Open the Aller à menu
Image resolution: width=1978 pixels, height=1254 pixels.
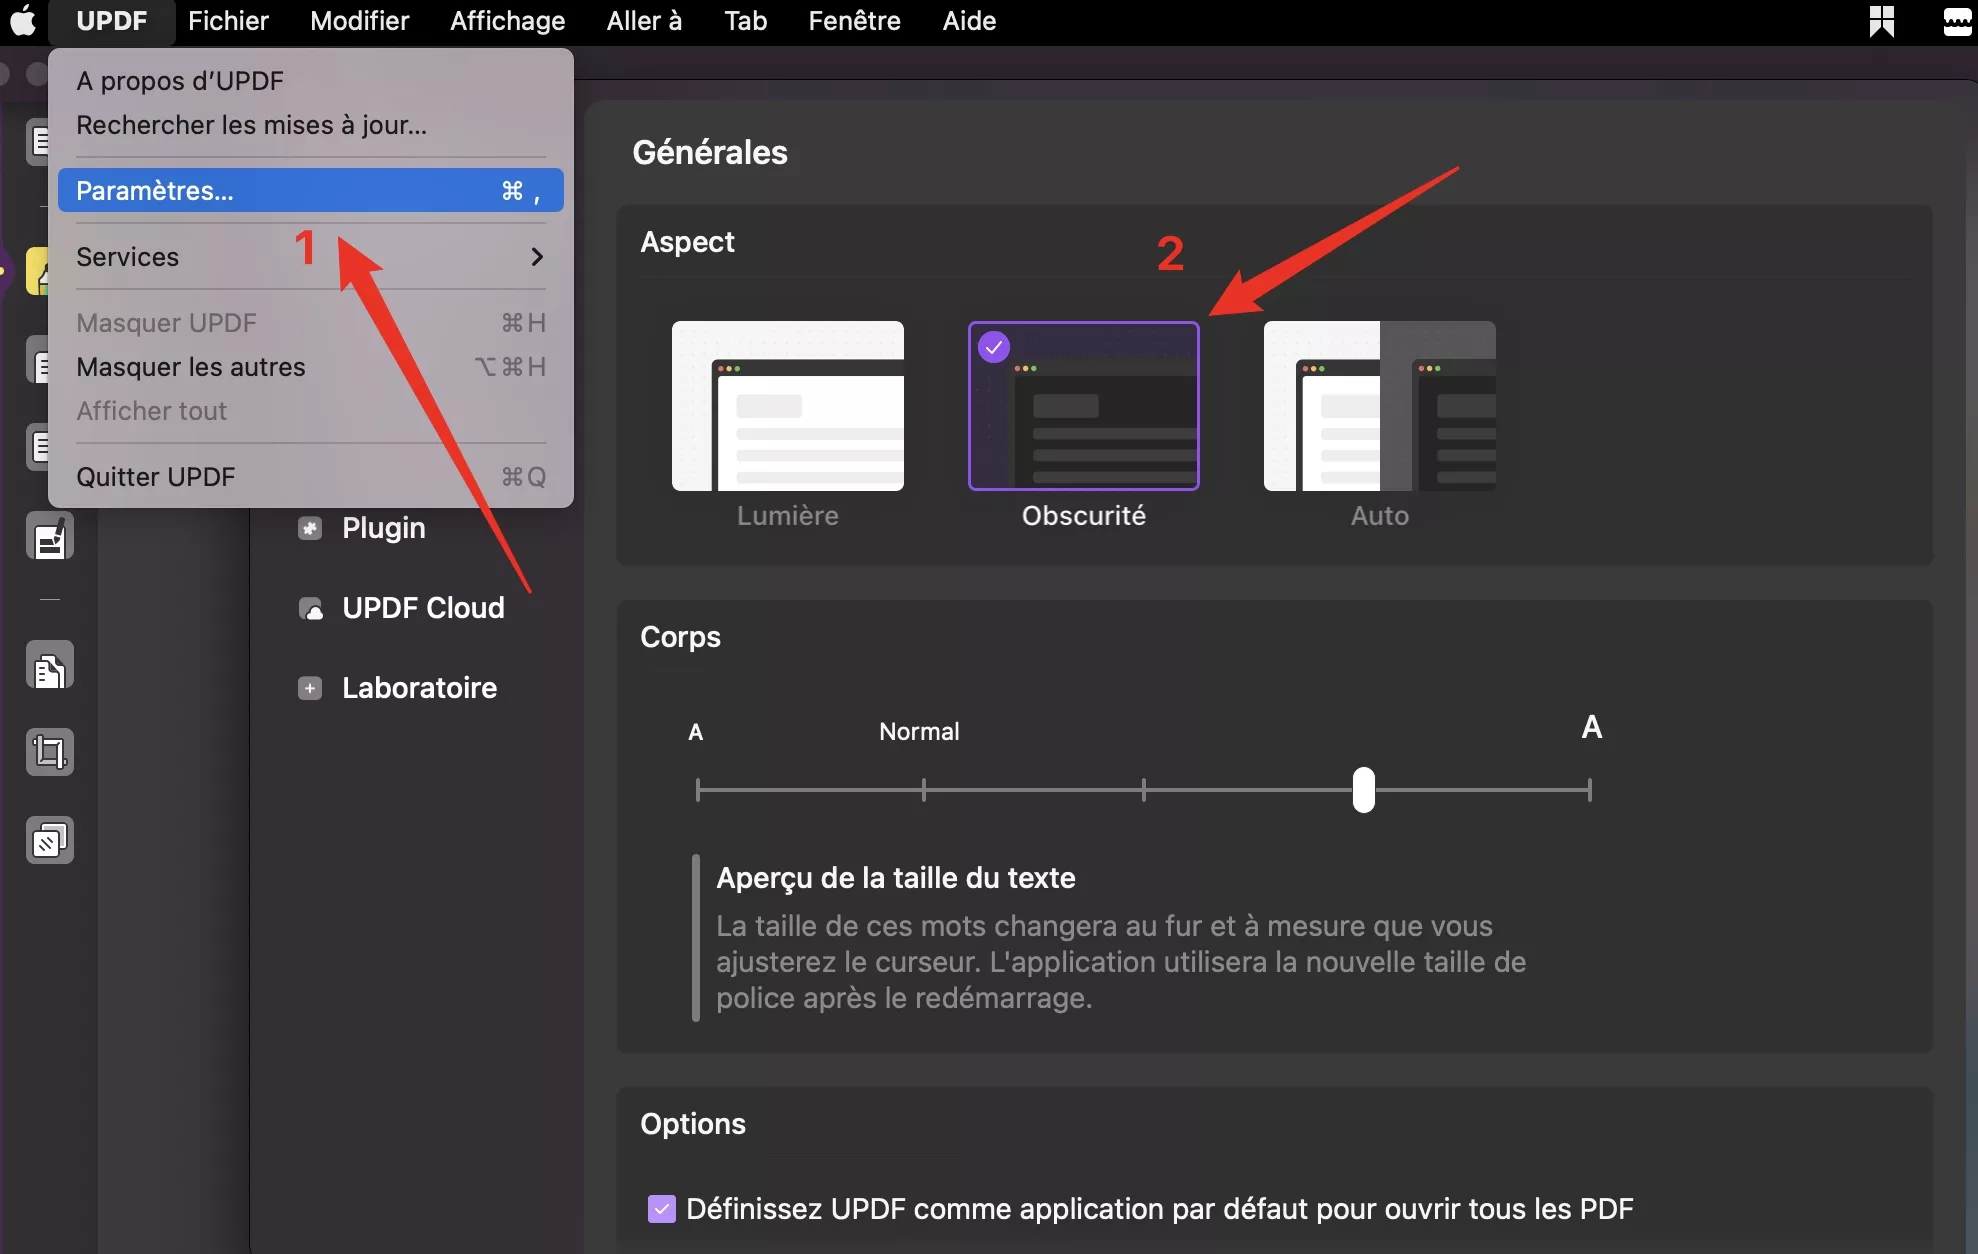(644, 21)
